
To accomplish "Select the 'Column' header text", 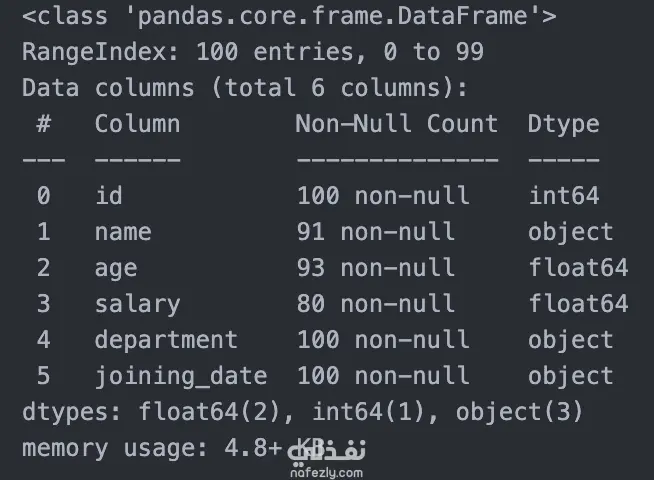I will click(137, 124).
